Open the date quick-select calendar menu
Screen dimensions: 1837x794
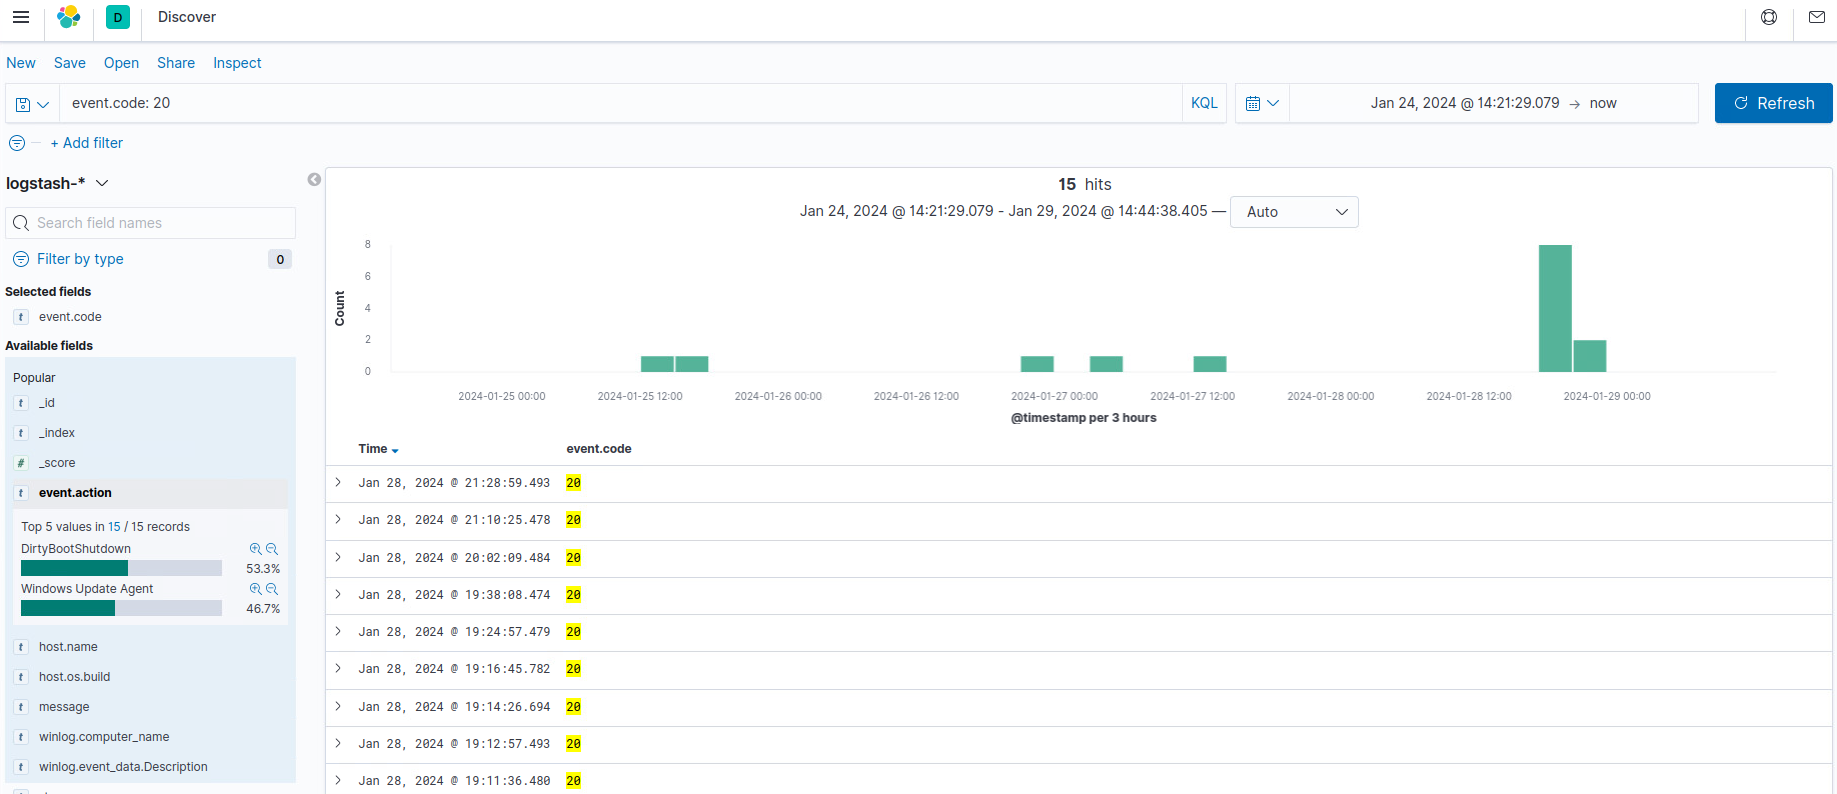click(x=1262, y=103)
